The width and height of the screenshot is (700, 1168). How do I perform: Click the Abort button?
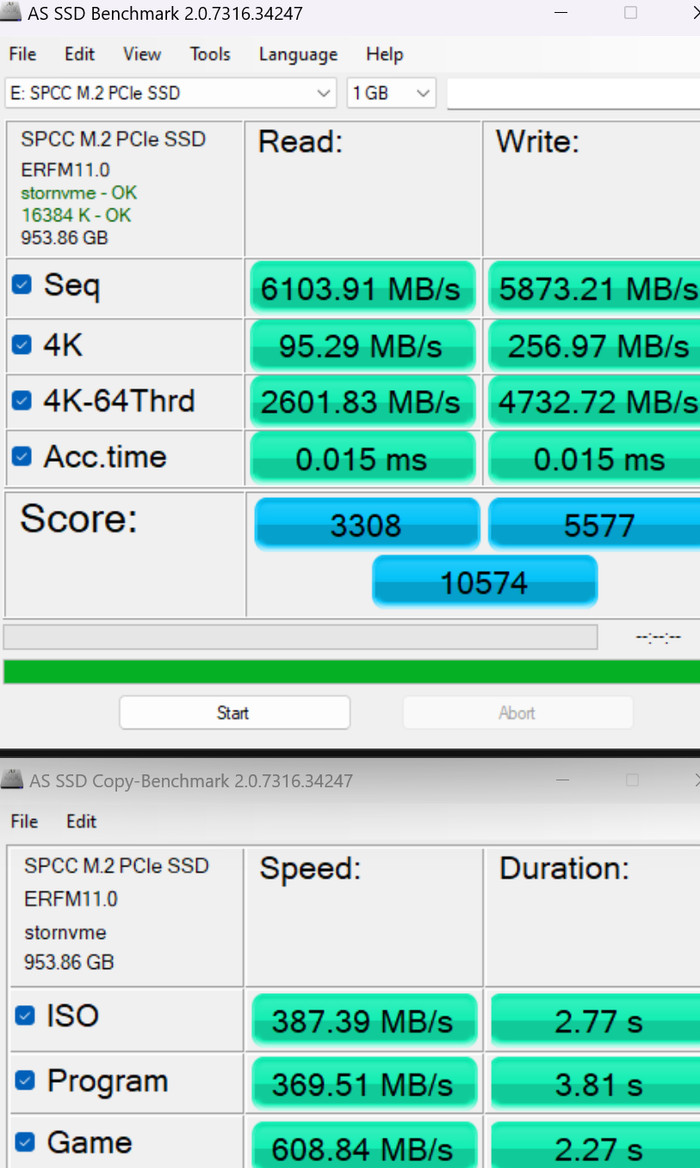coord(517,713)
